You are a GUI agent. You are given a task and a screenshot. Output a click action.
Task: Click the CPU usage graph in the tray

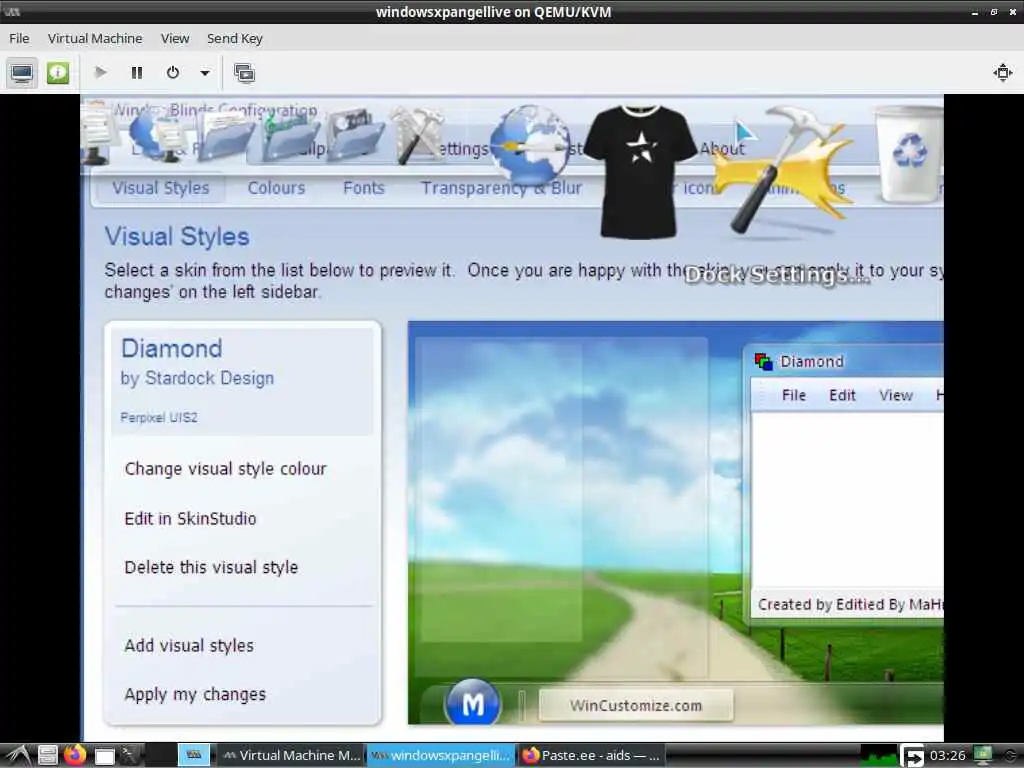click(879, 756)
